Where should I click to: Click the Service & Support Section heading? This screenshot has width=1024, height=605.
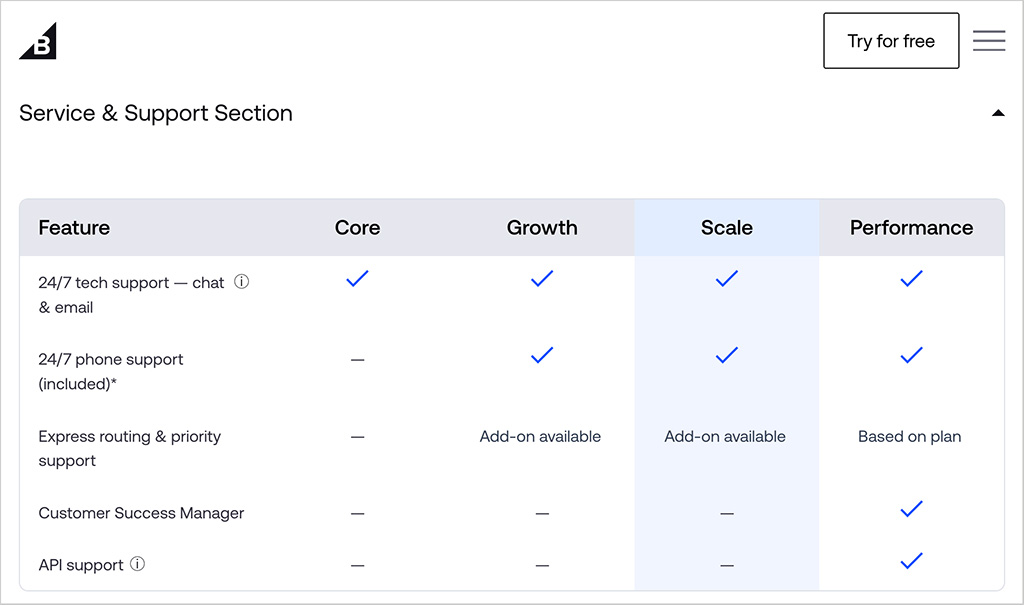(155, 113)
